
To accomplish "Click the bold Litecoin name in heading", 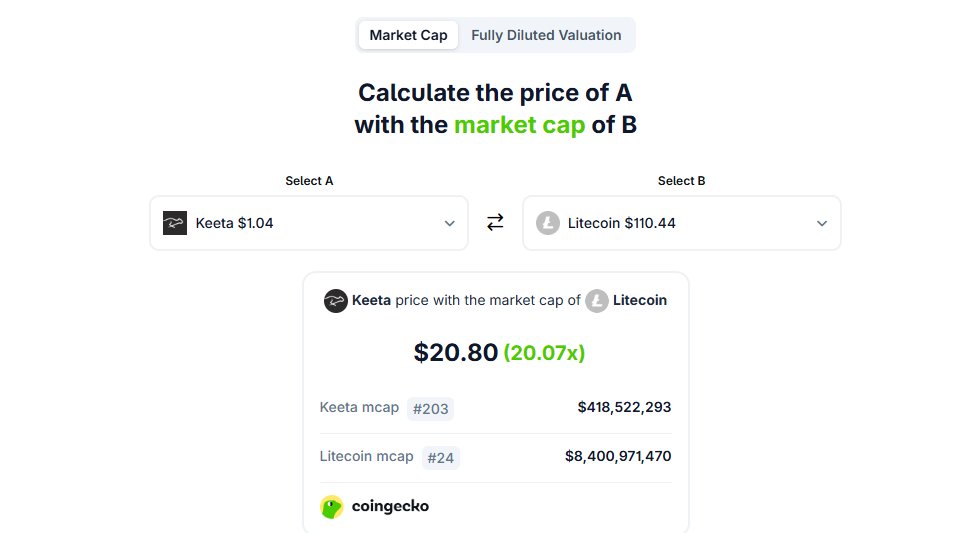I will point(640,300).
